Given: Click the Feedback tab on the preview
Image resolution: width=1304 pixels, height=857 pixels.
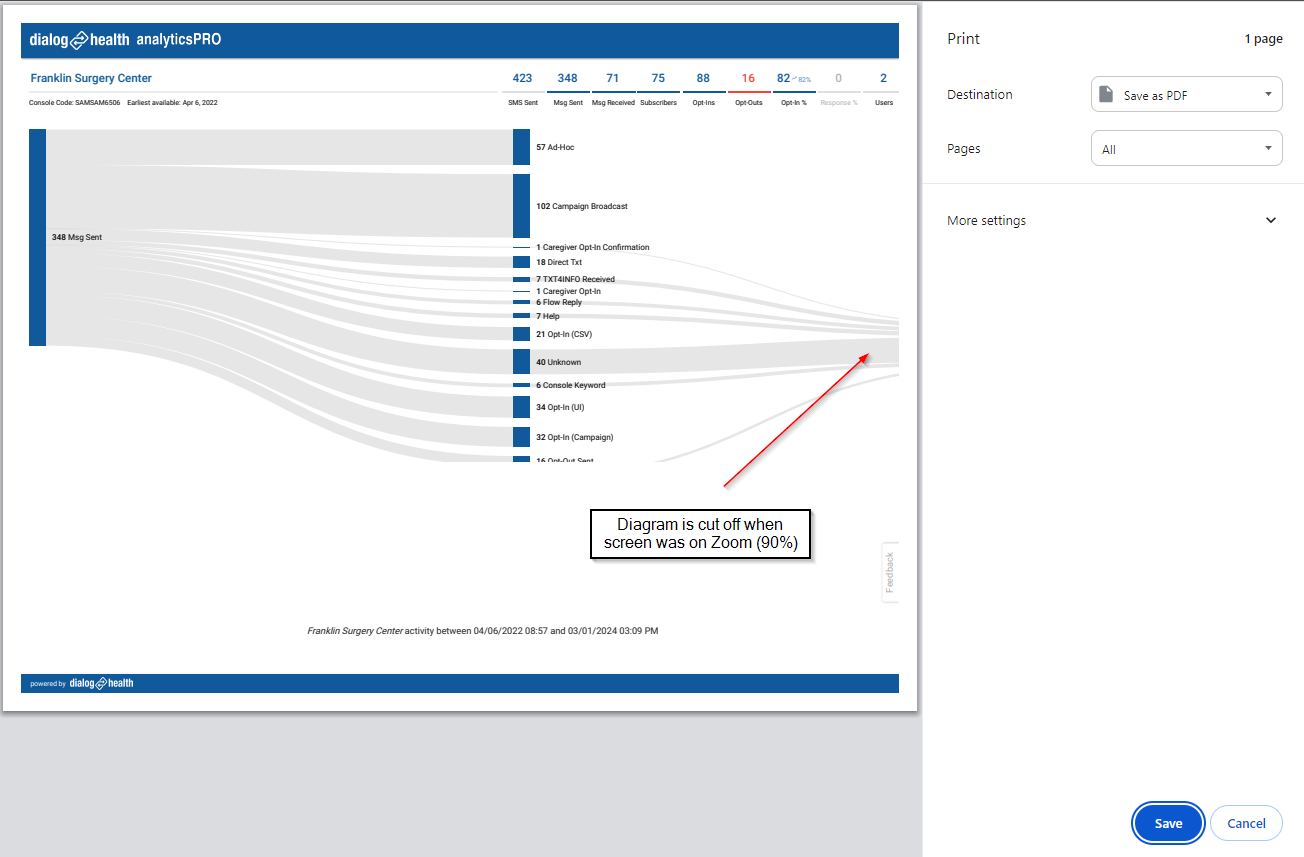Looking at the screenshot, I should coord(890,572).
